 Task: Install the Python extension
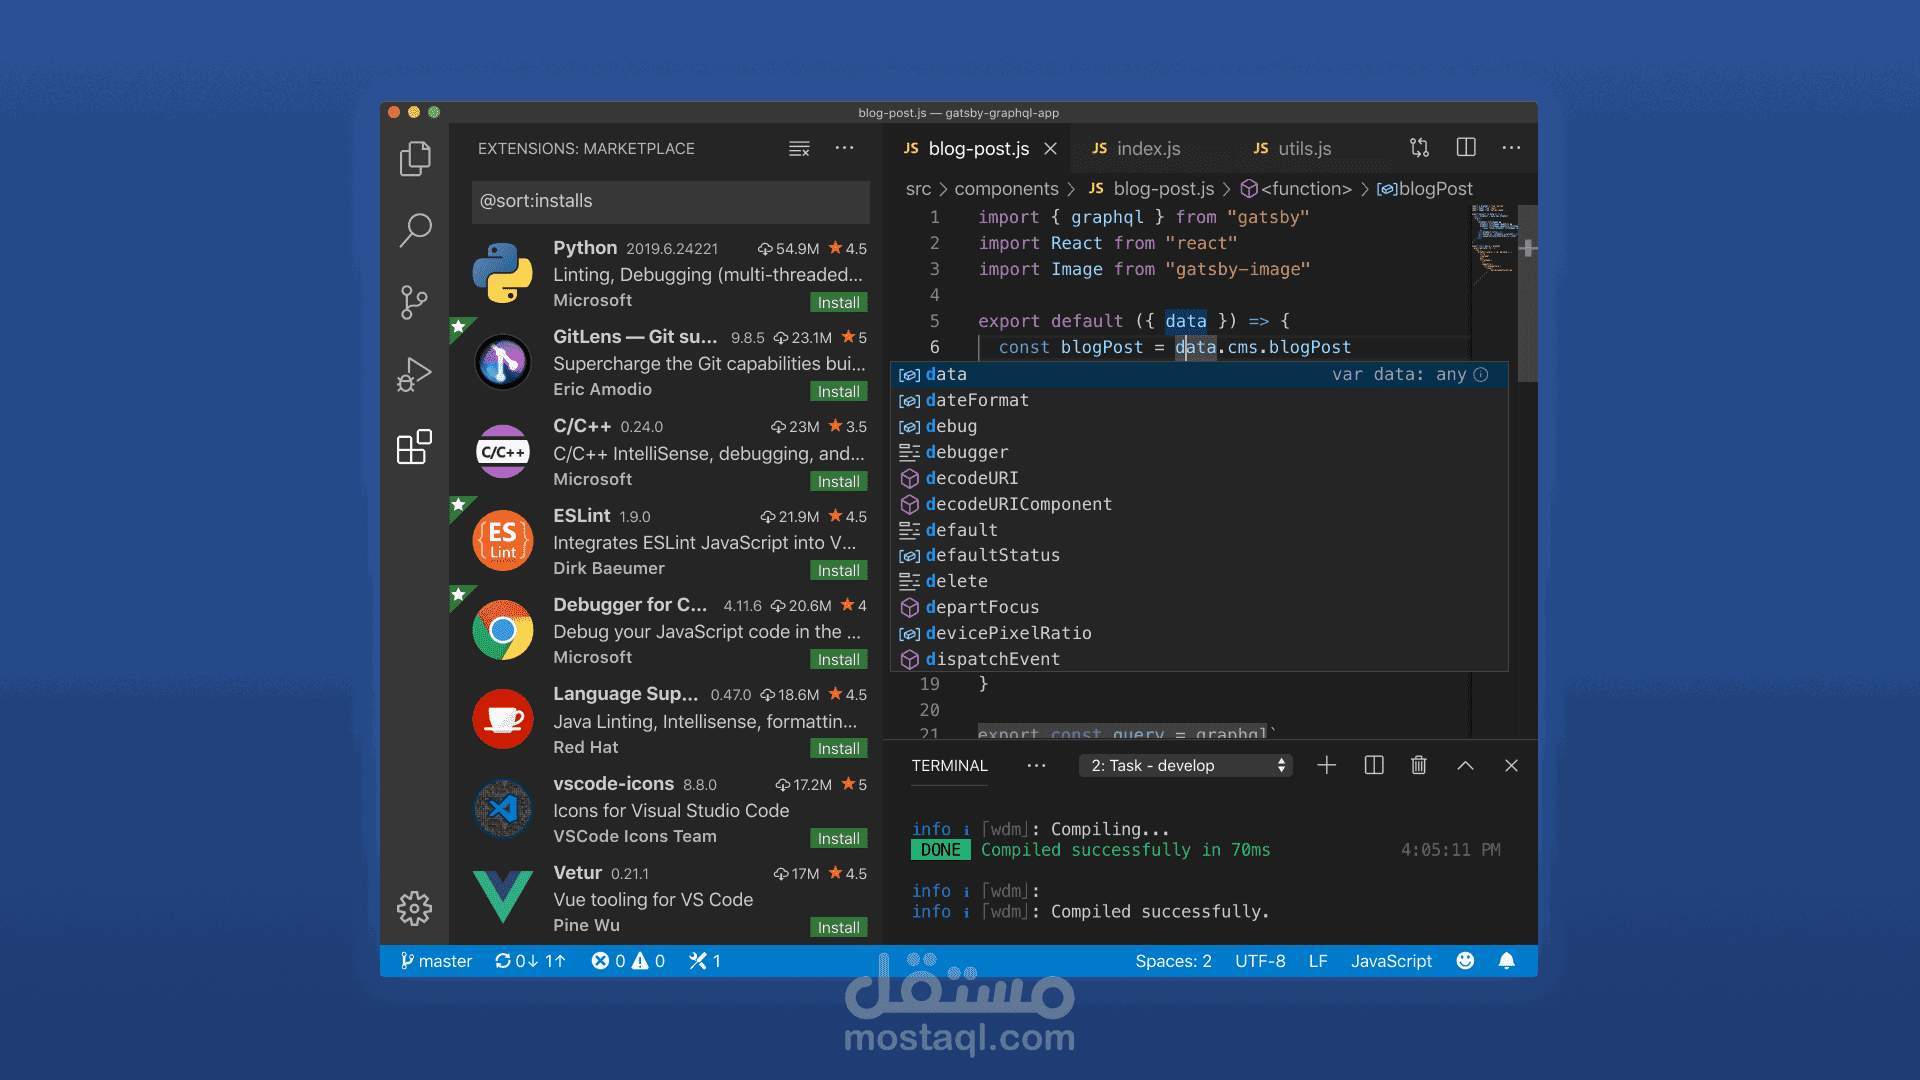[838, 303]
